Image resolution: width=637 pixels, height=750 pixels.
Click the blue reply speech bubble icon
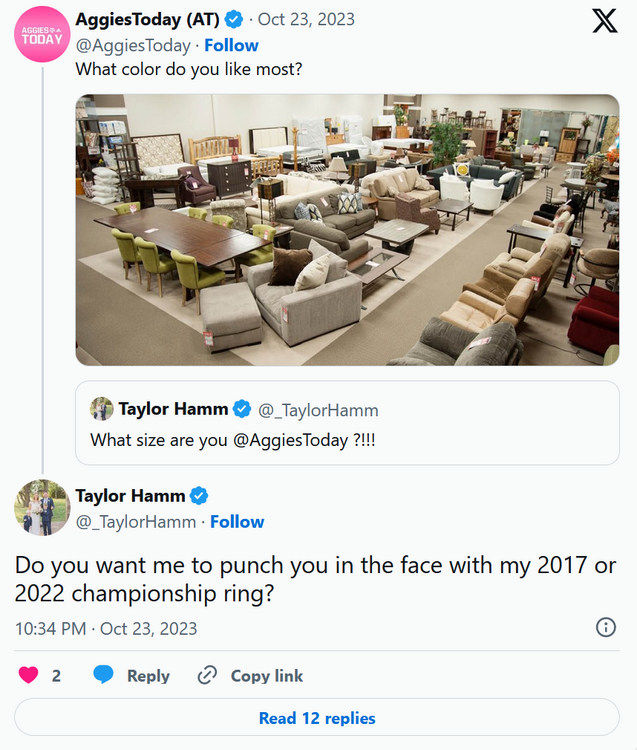coord(103,675)
